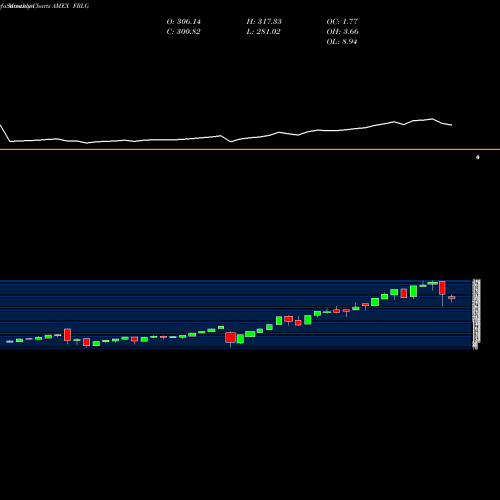Viewport: 500px width, 500px height.
Task: Select the high value H: 317.33
Action: click(264, 22)
